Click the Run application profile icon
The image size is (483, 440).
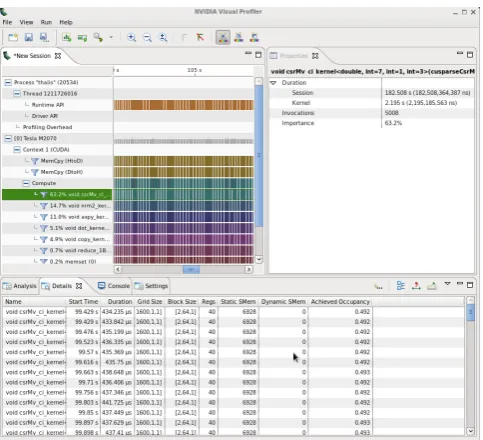67,37
